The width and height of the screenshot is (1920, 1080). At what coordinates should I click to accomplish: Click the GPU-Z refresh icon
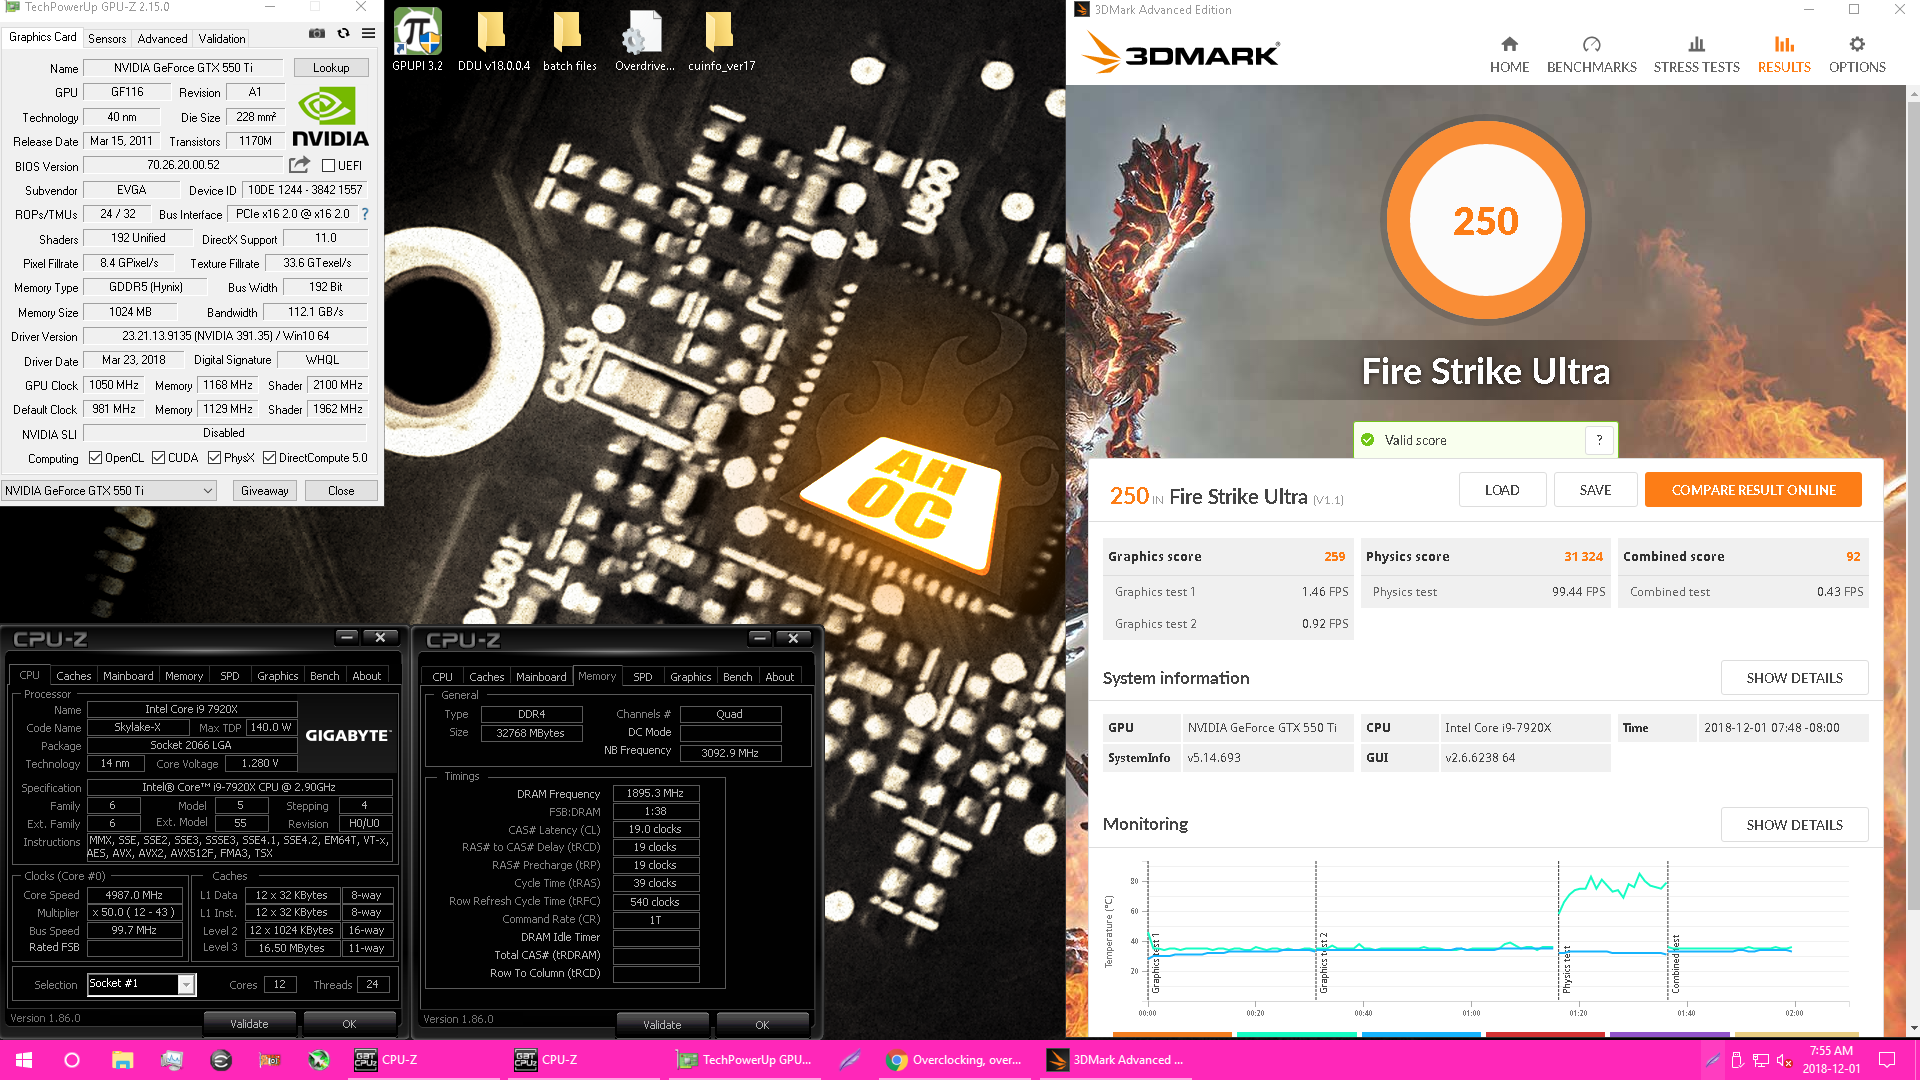click(343, 33)
